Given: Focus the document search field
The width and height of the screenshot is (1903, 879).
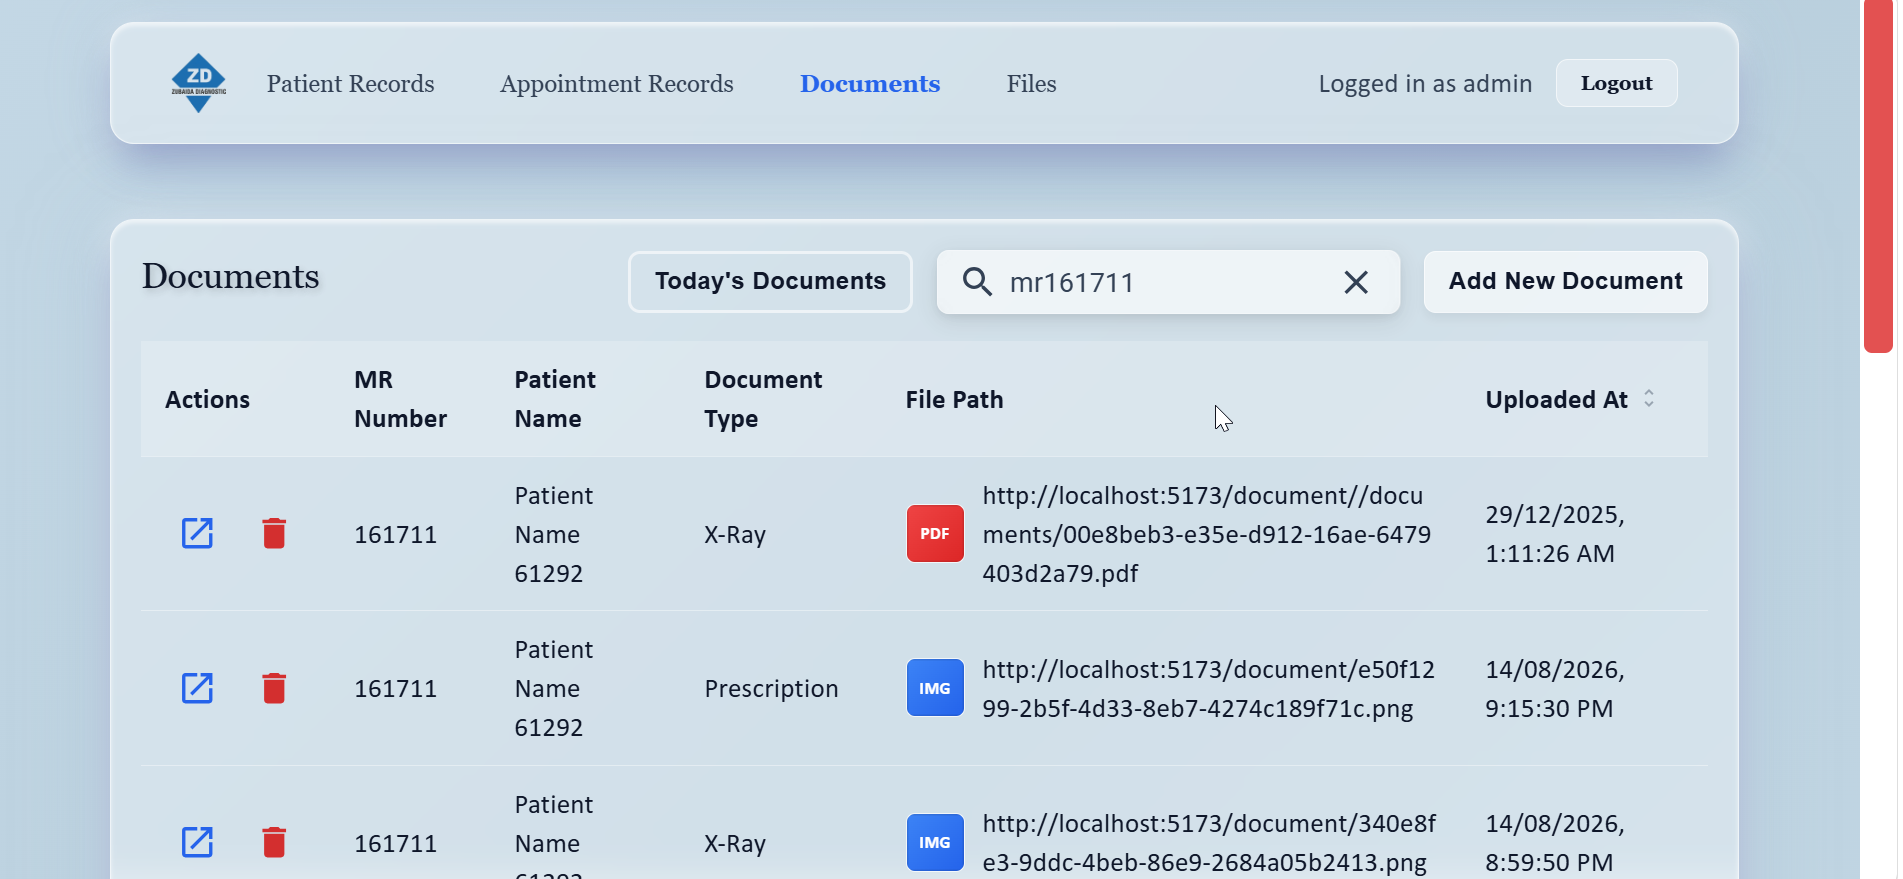Looking at the screenshot, I should coord(1168,282).
